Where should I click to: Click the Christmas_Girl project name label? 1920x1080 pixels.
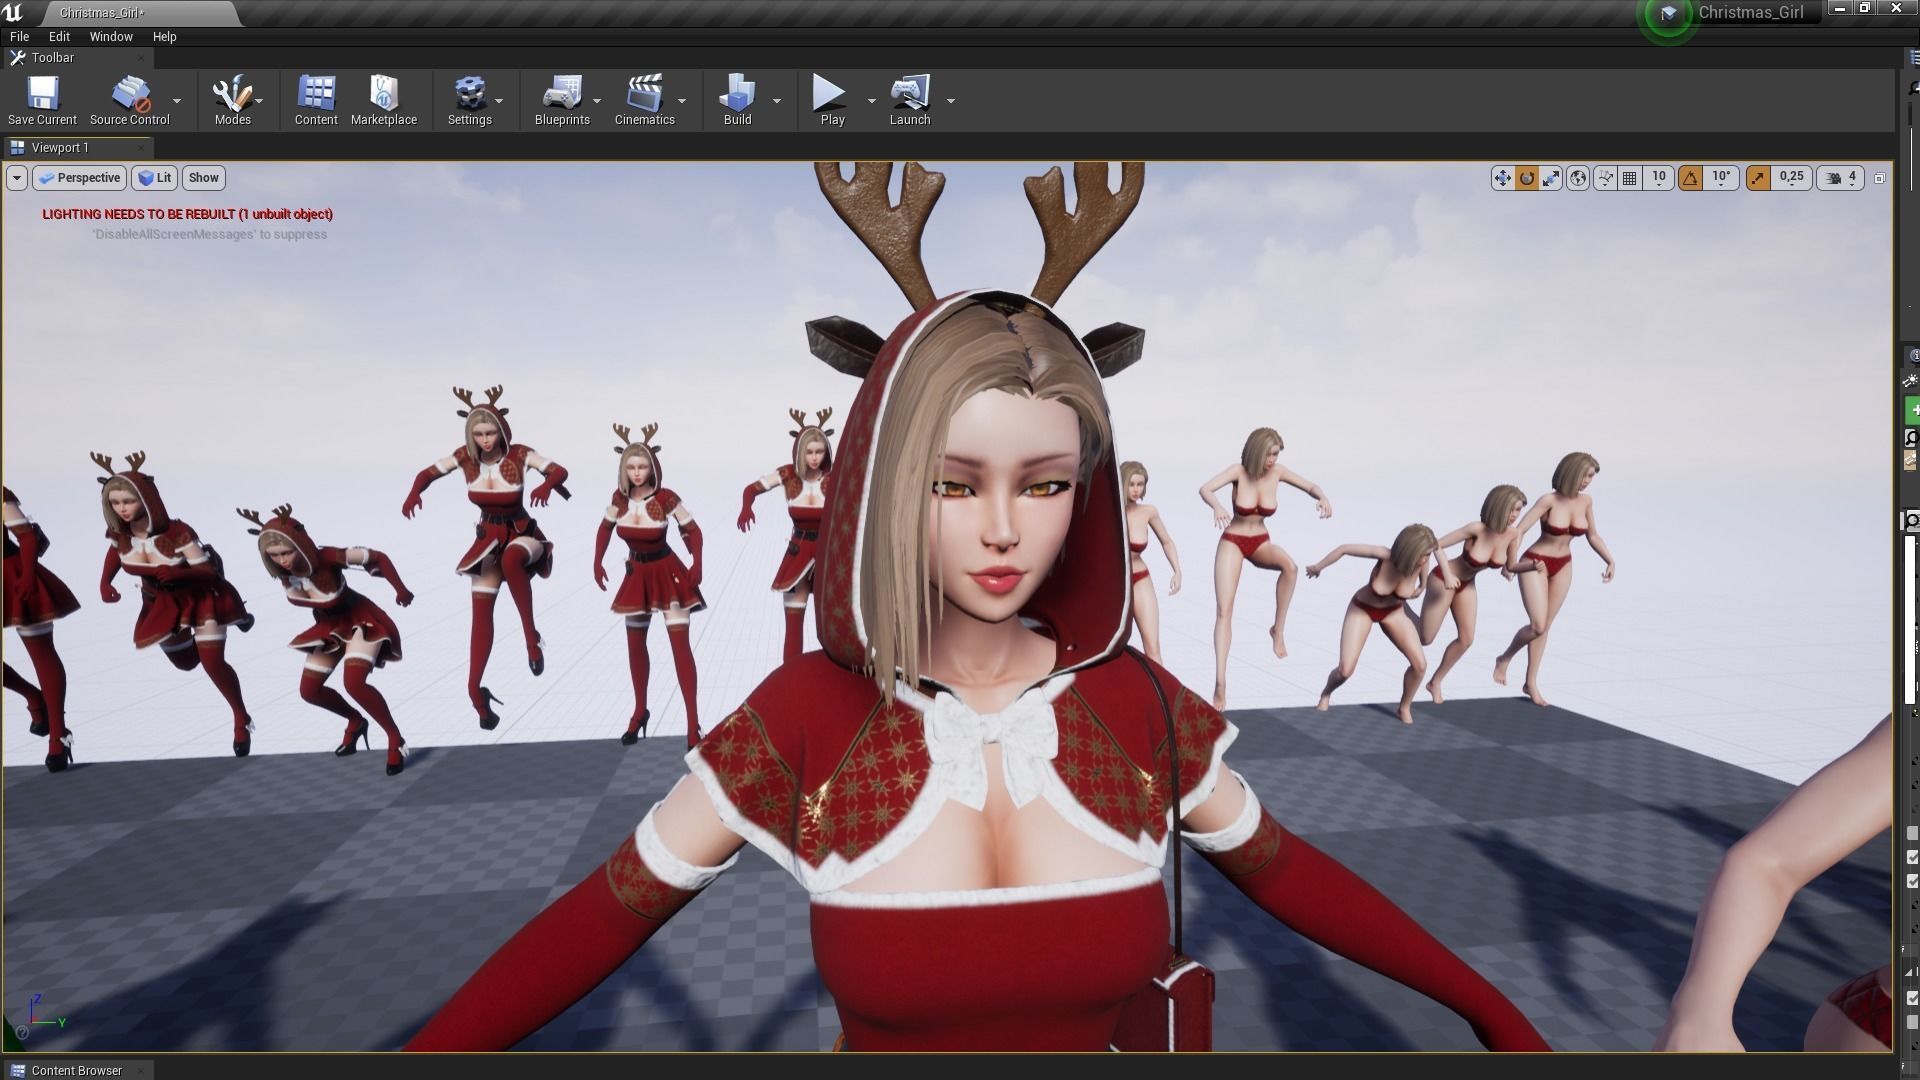pyautogui.click(x=1750, y=12)
